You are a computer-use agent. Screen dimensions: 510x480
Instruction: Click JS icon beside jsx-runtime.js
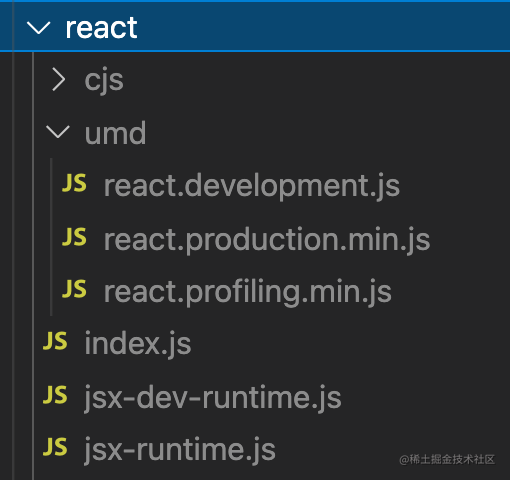55,447
